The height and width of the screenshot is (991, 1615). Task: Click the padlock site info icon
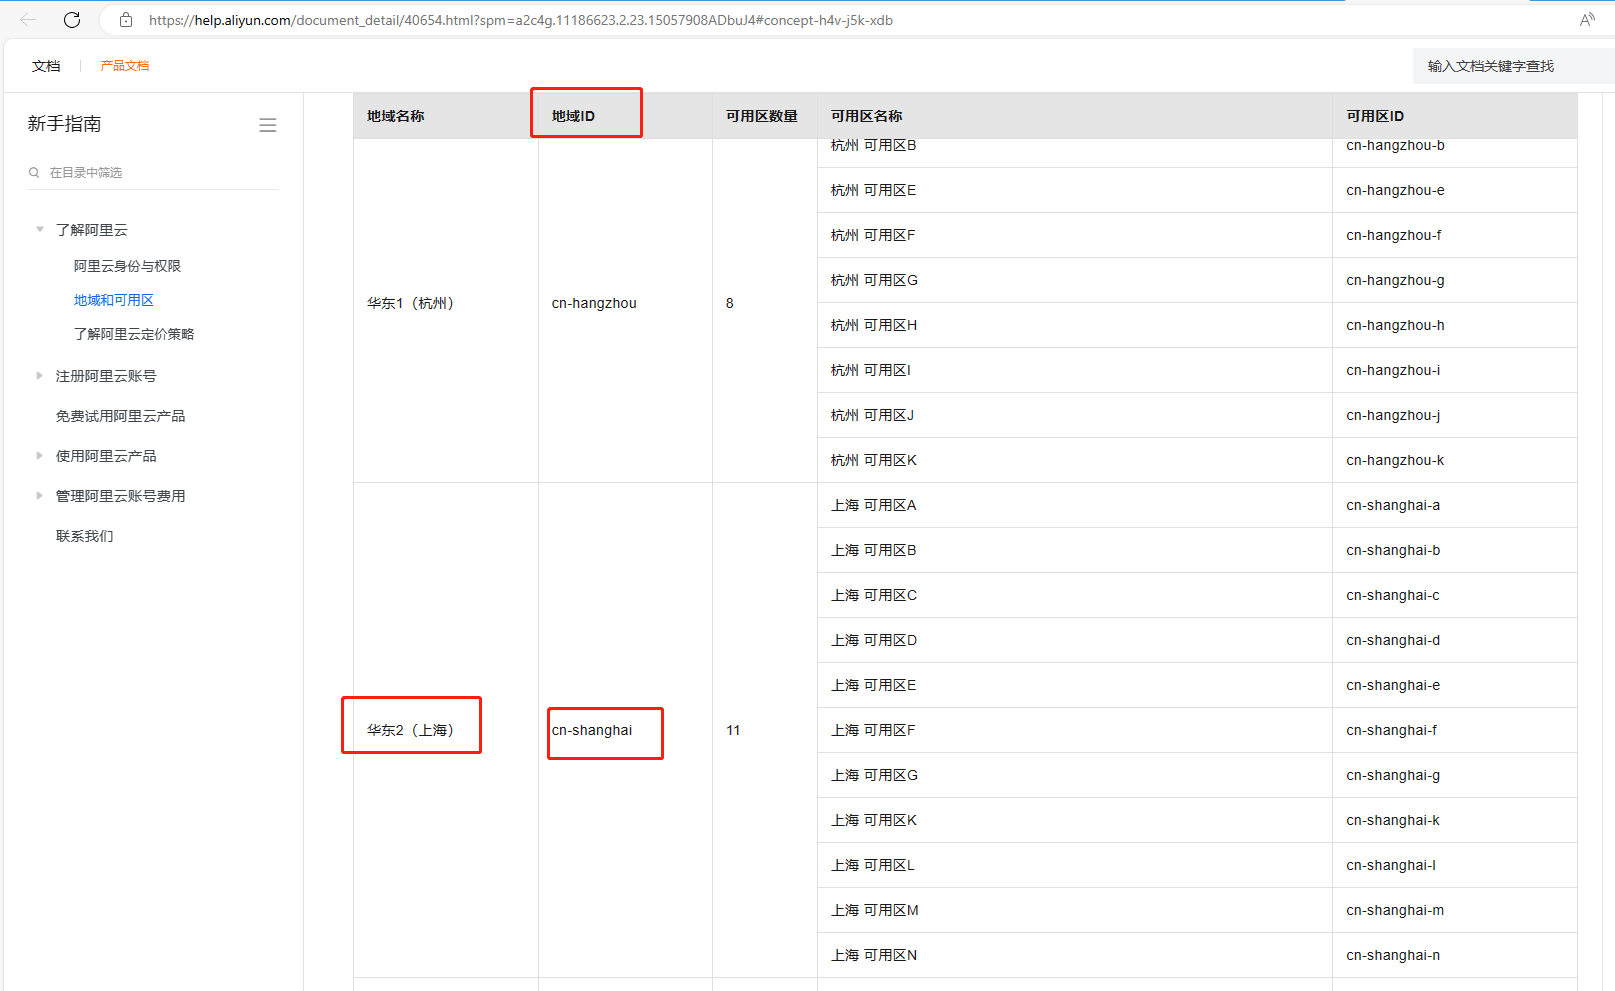[x=126, y=20]
